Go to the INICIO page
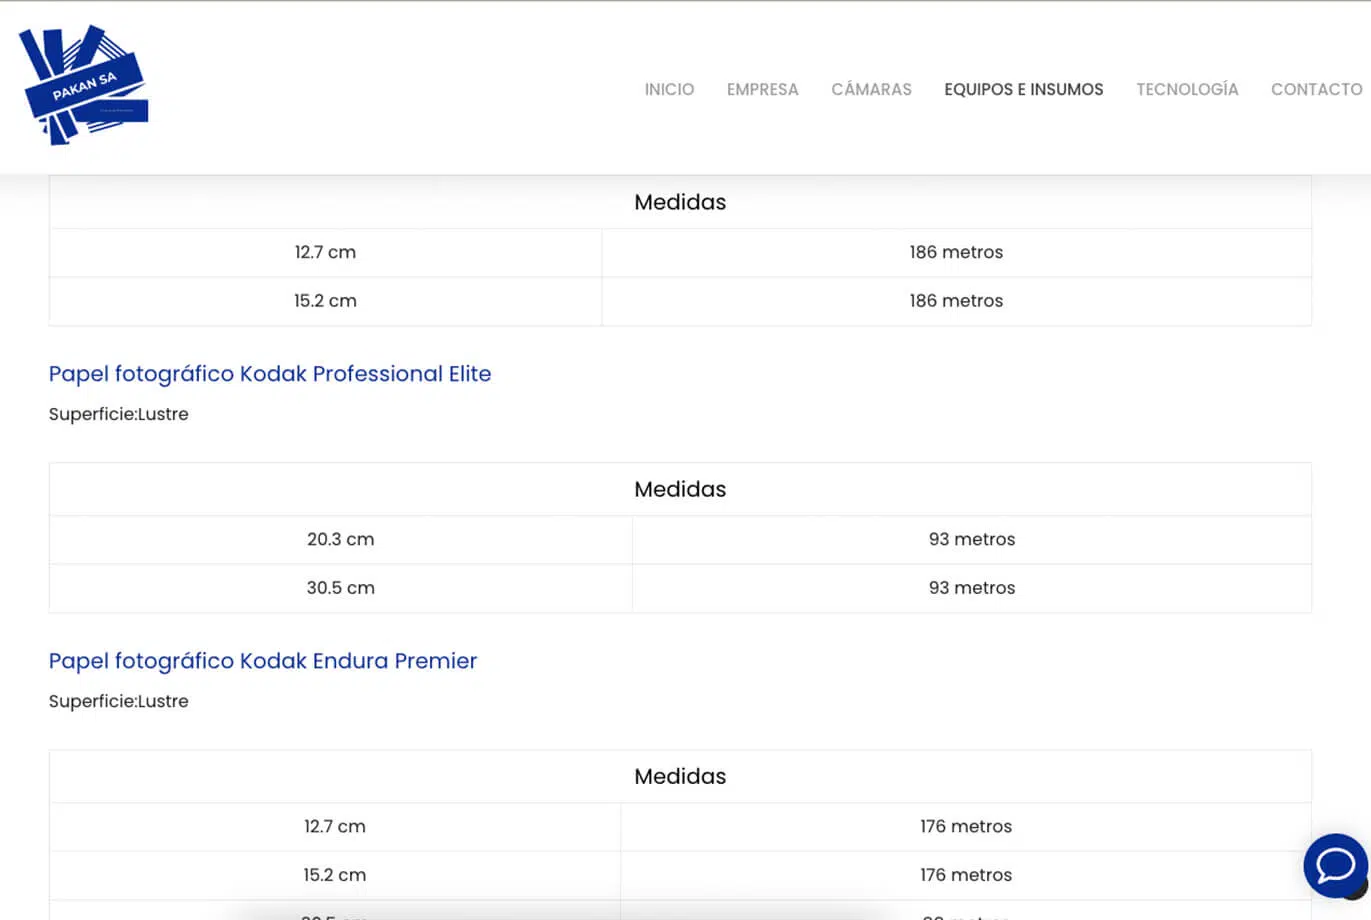Viewport: 1371px width, 920px height. pos(669,89)
